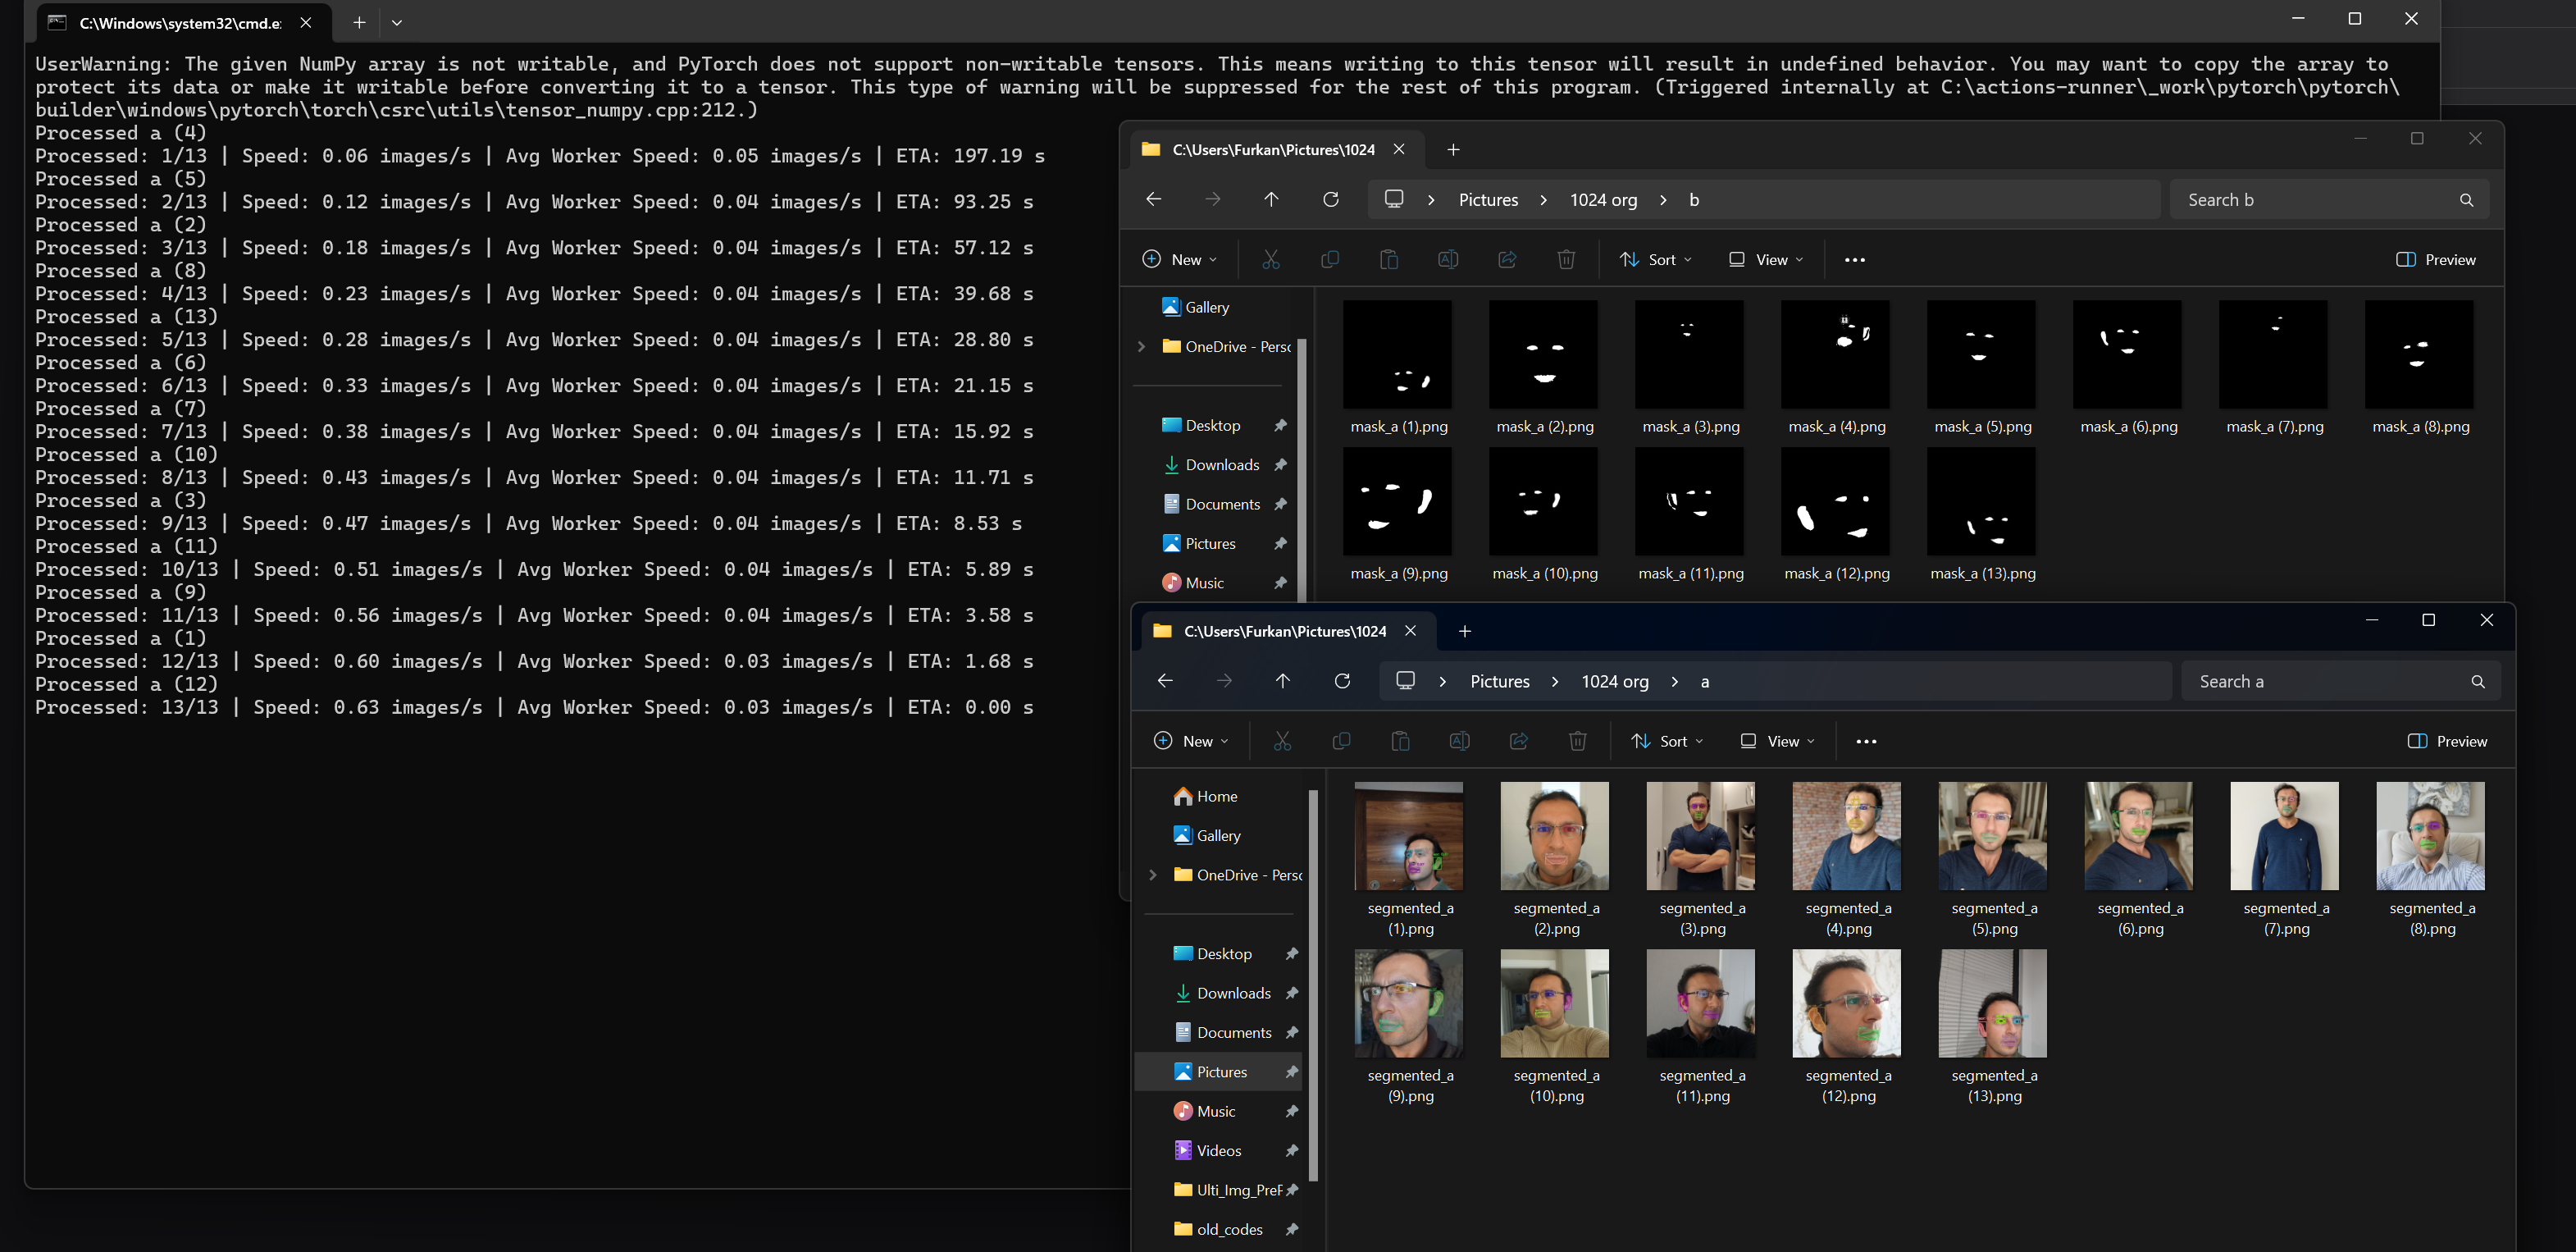Click Paste icon in folder b toolbar
This screenshot has width=2576, height=1252.
(1388, 260)
